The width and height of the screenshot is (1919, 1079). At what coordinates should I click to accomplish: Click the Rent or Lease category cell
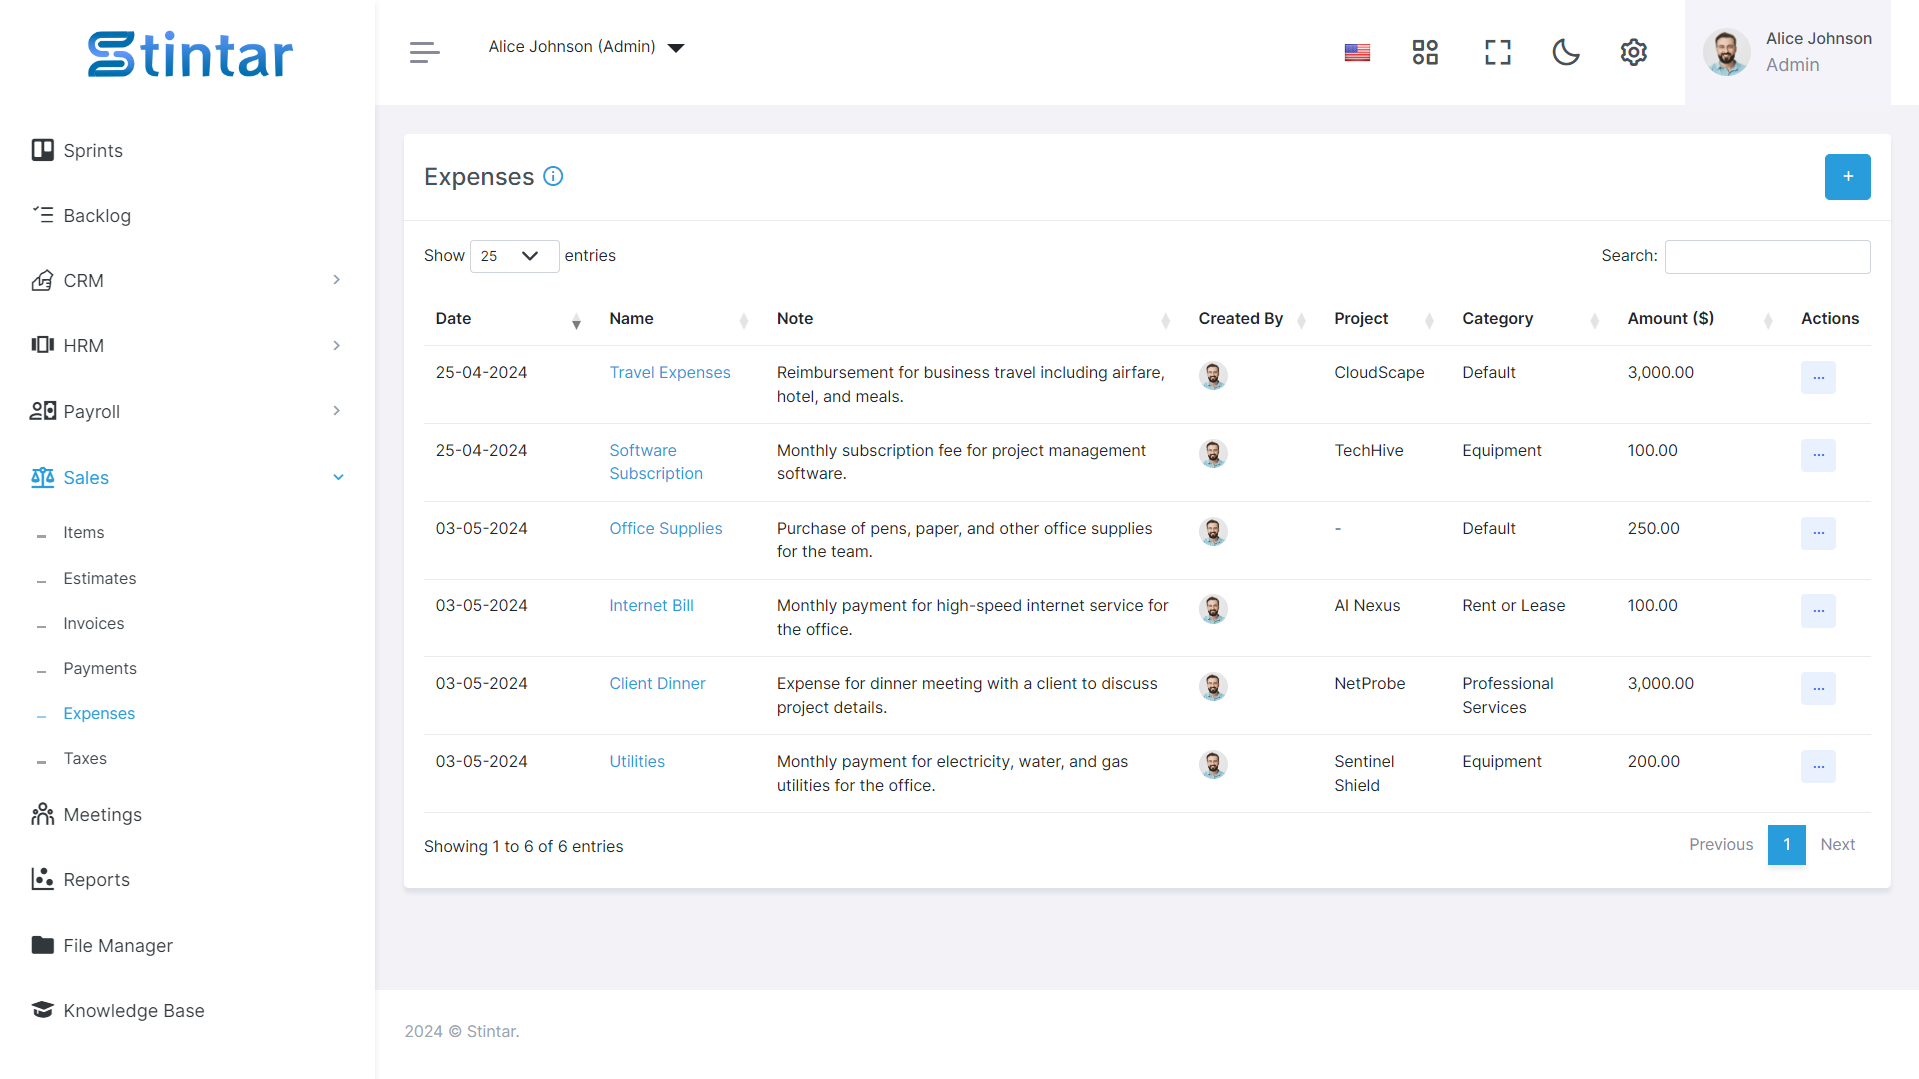[x=1513, y=605]
